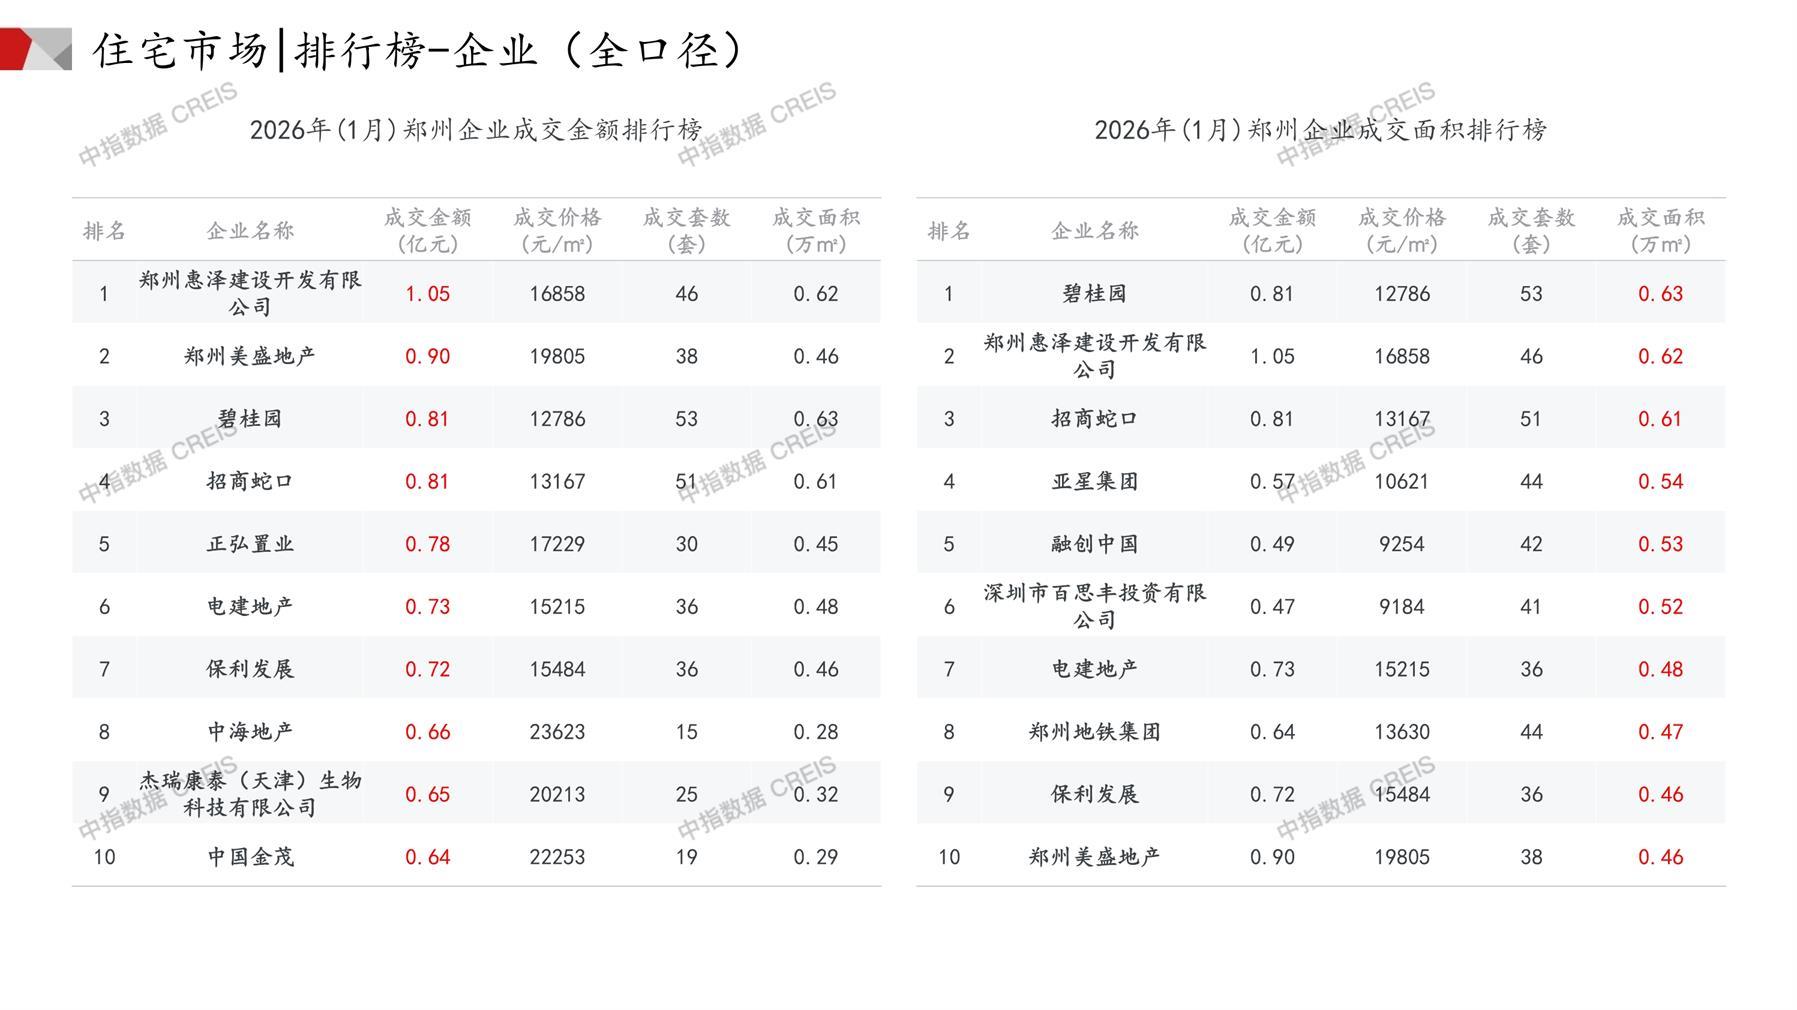1797x1010 pixels.
Task: Click 企业名称 header in the left table
Action: pos(250,231)
